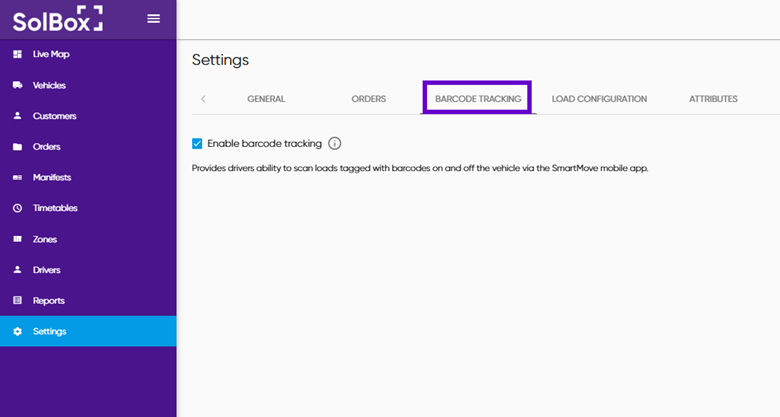Click the Reports list icon
Viewport: 780px width, 417px height.
pos(17,301)
